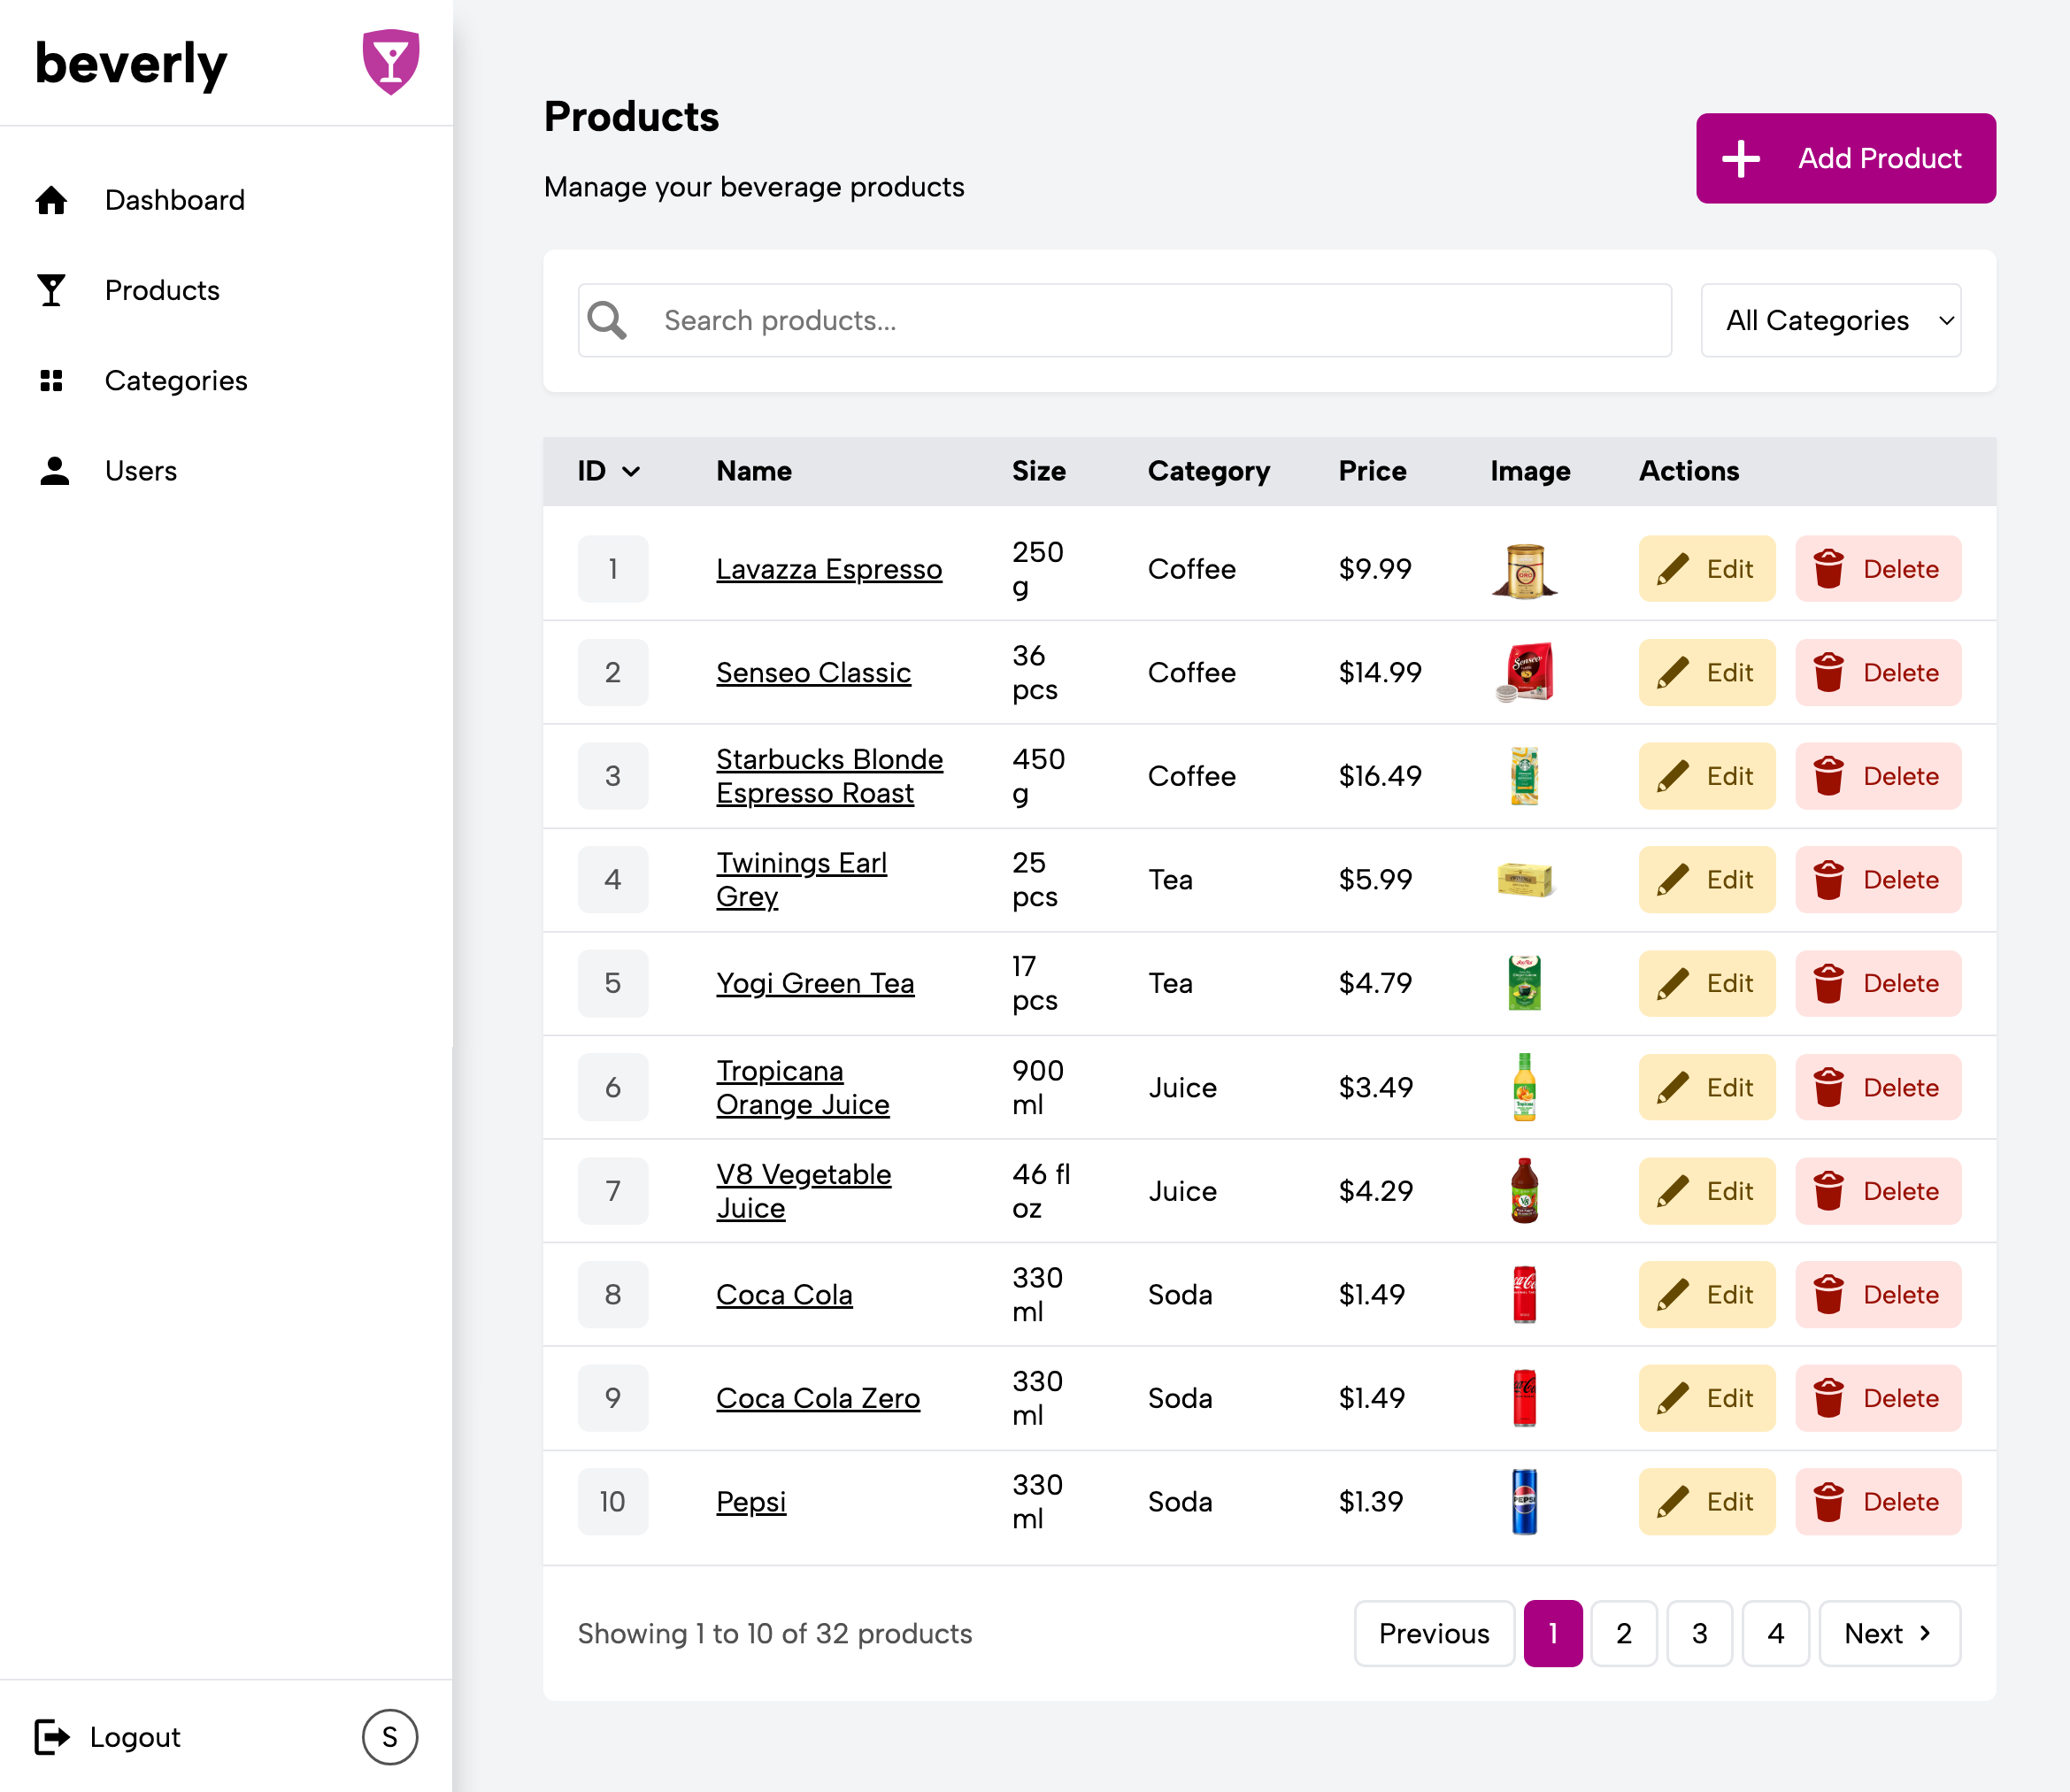Open the Pepsi product link
Screen dimensions: 2070x1792
click(x=751, y=1502)
